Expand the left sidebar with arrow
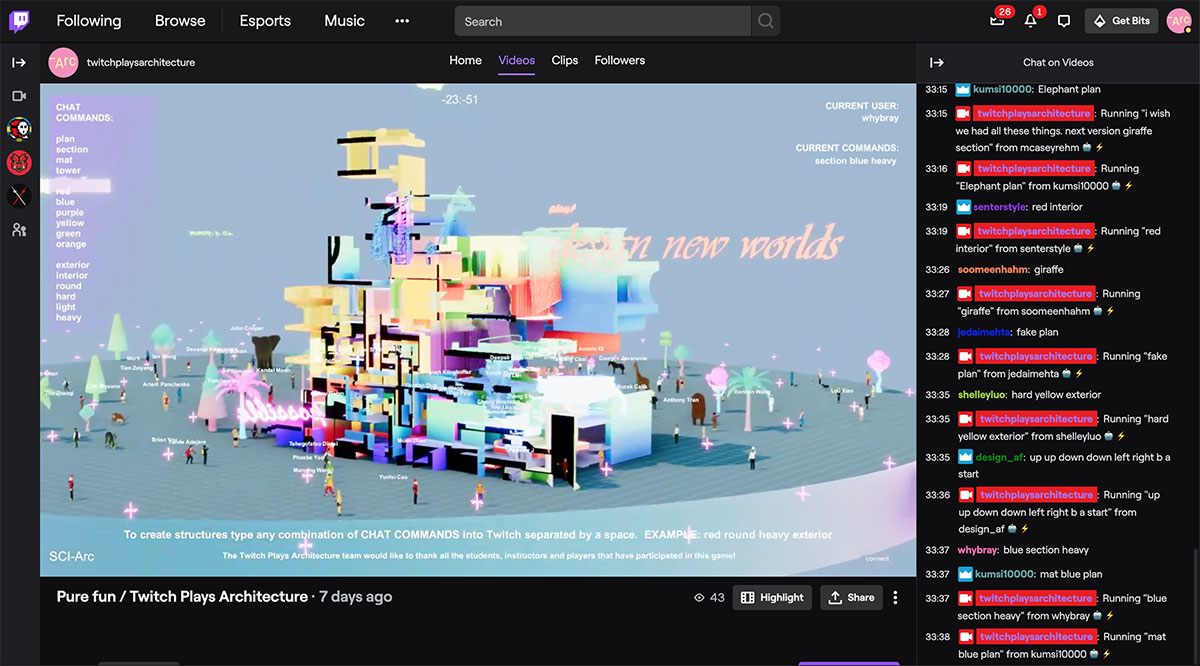This screenshot has height=666, width=1200. click(19, 62)
